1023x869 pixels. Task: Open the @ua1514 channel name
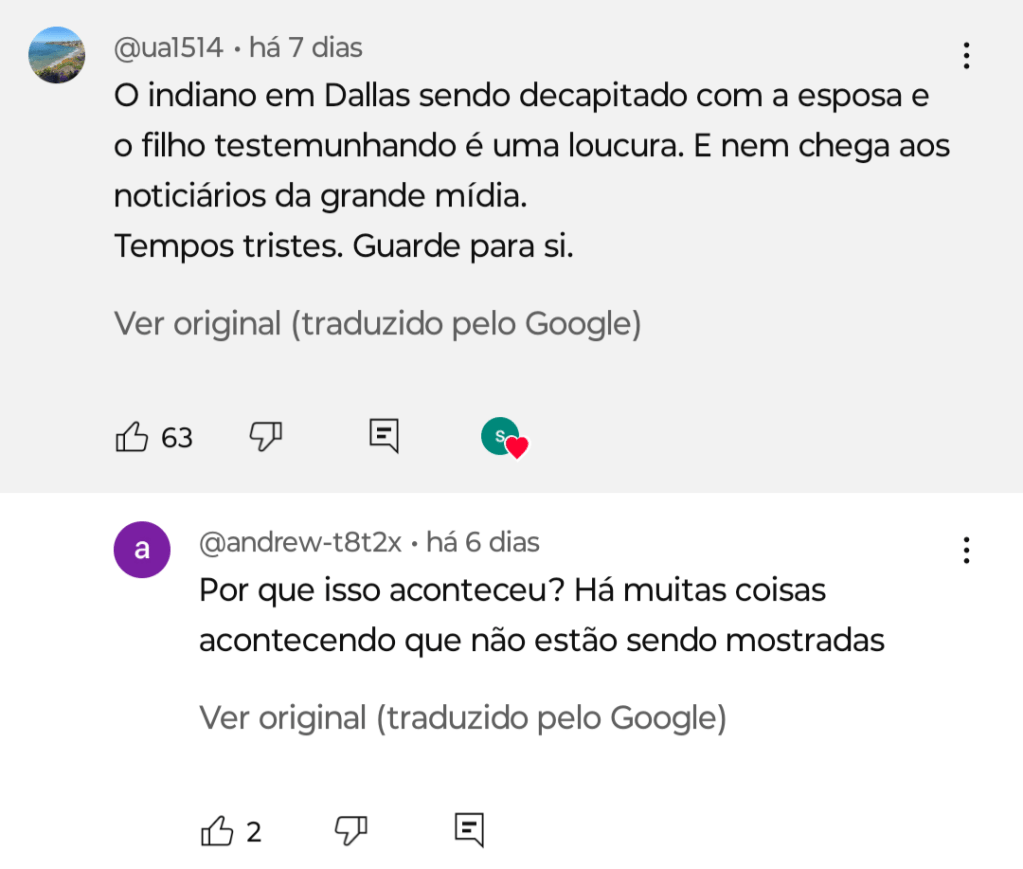(168, 47)
